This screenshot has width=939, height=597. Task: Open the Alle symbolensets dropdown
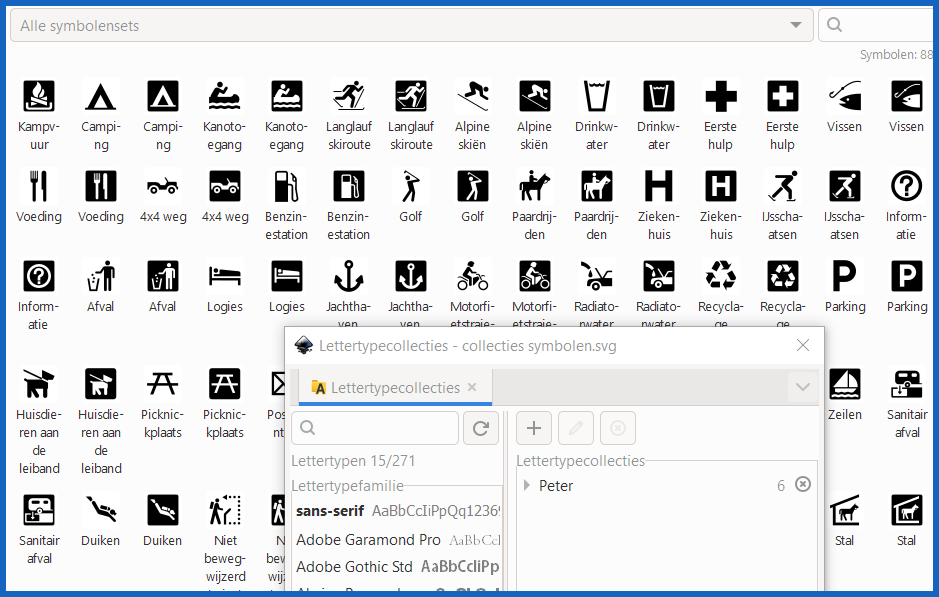coord(411,26)
